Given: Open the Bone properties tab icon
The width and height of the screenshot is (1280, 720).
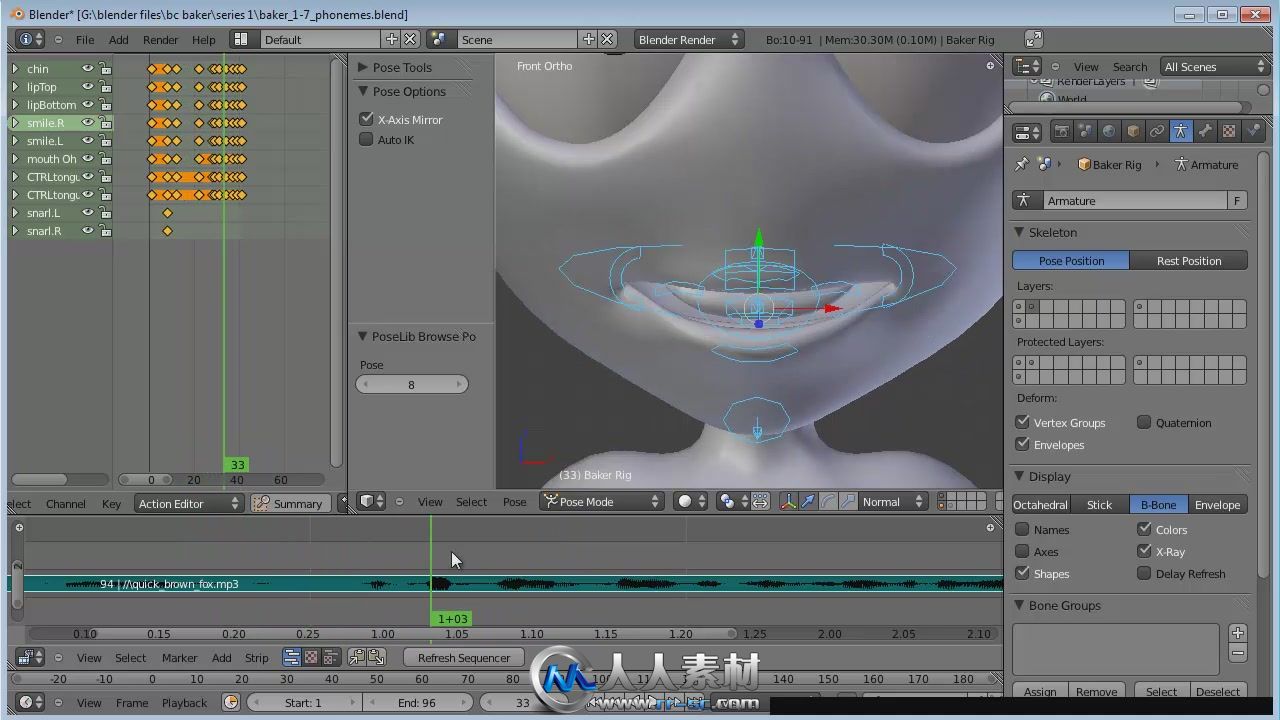Looking at the screenshot, I should 1205,132.
